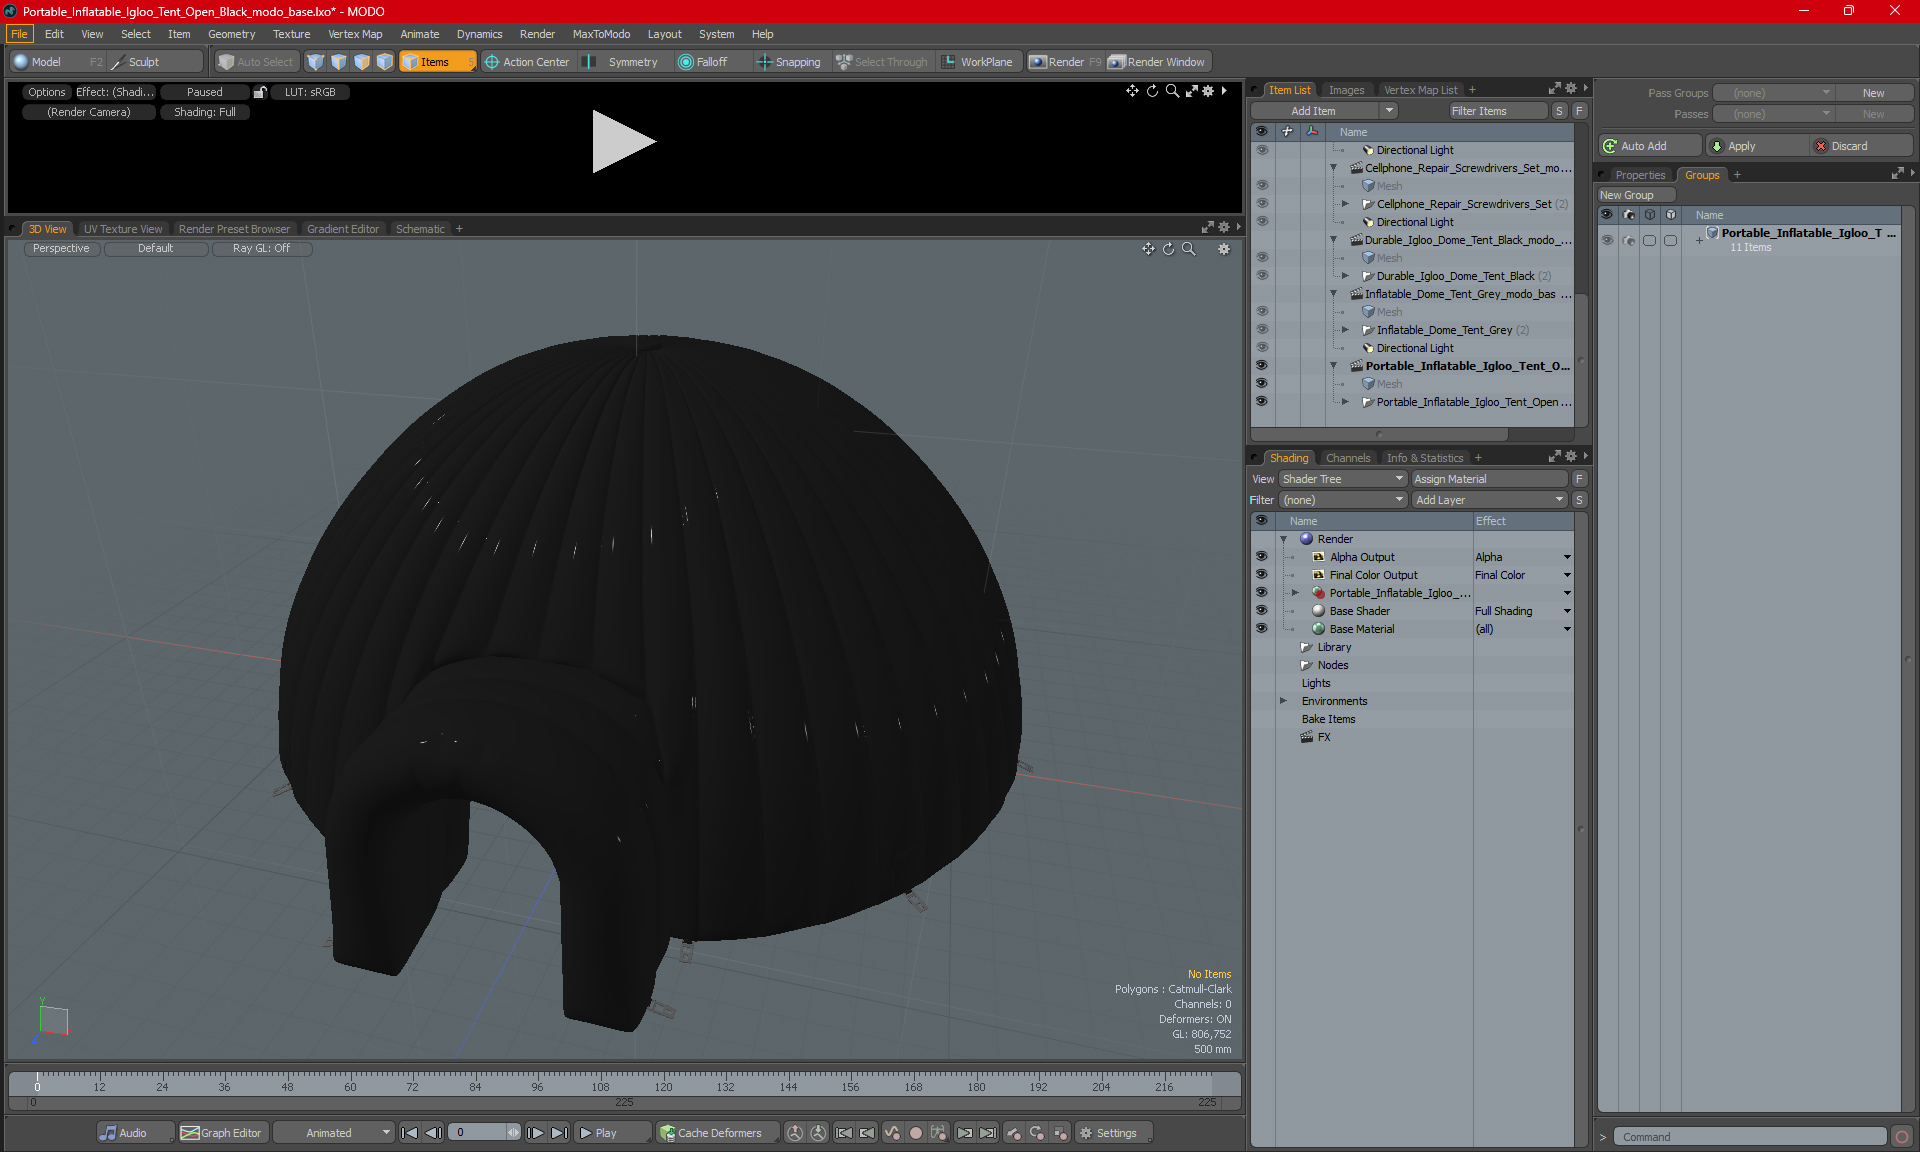The width and height of the screenshot is (1920, 1152).
Task: Open the Geometry menu
Action: 231,34
